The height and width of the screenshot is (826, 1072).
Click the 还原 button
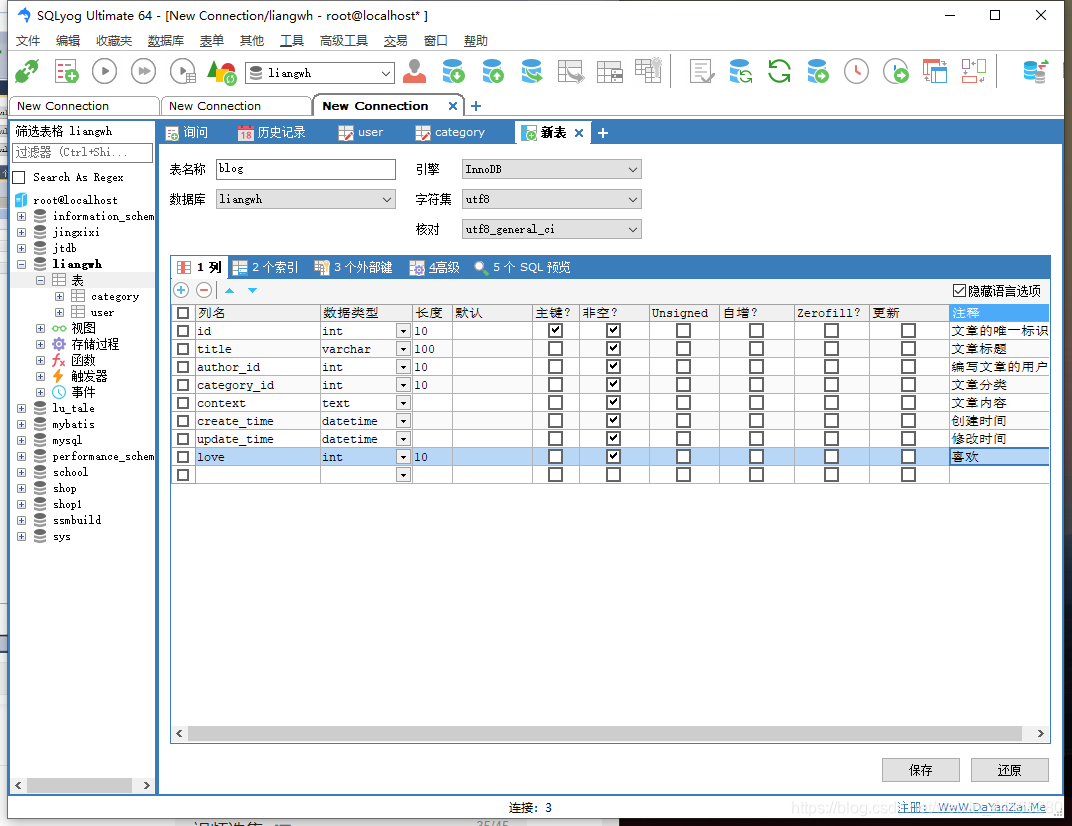click(x=1009, y=770)
